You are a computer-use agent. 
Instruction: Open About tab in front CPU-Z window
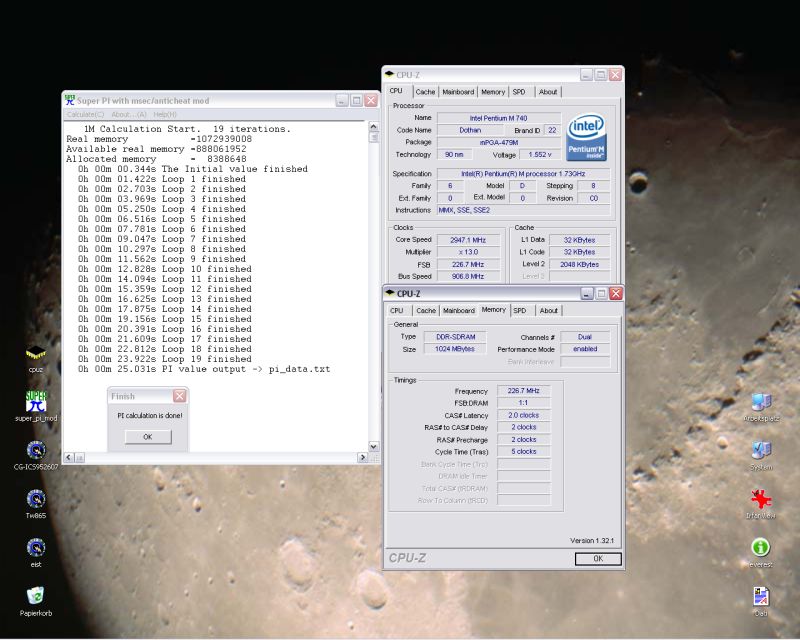[548, 310]
